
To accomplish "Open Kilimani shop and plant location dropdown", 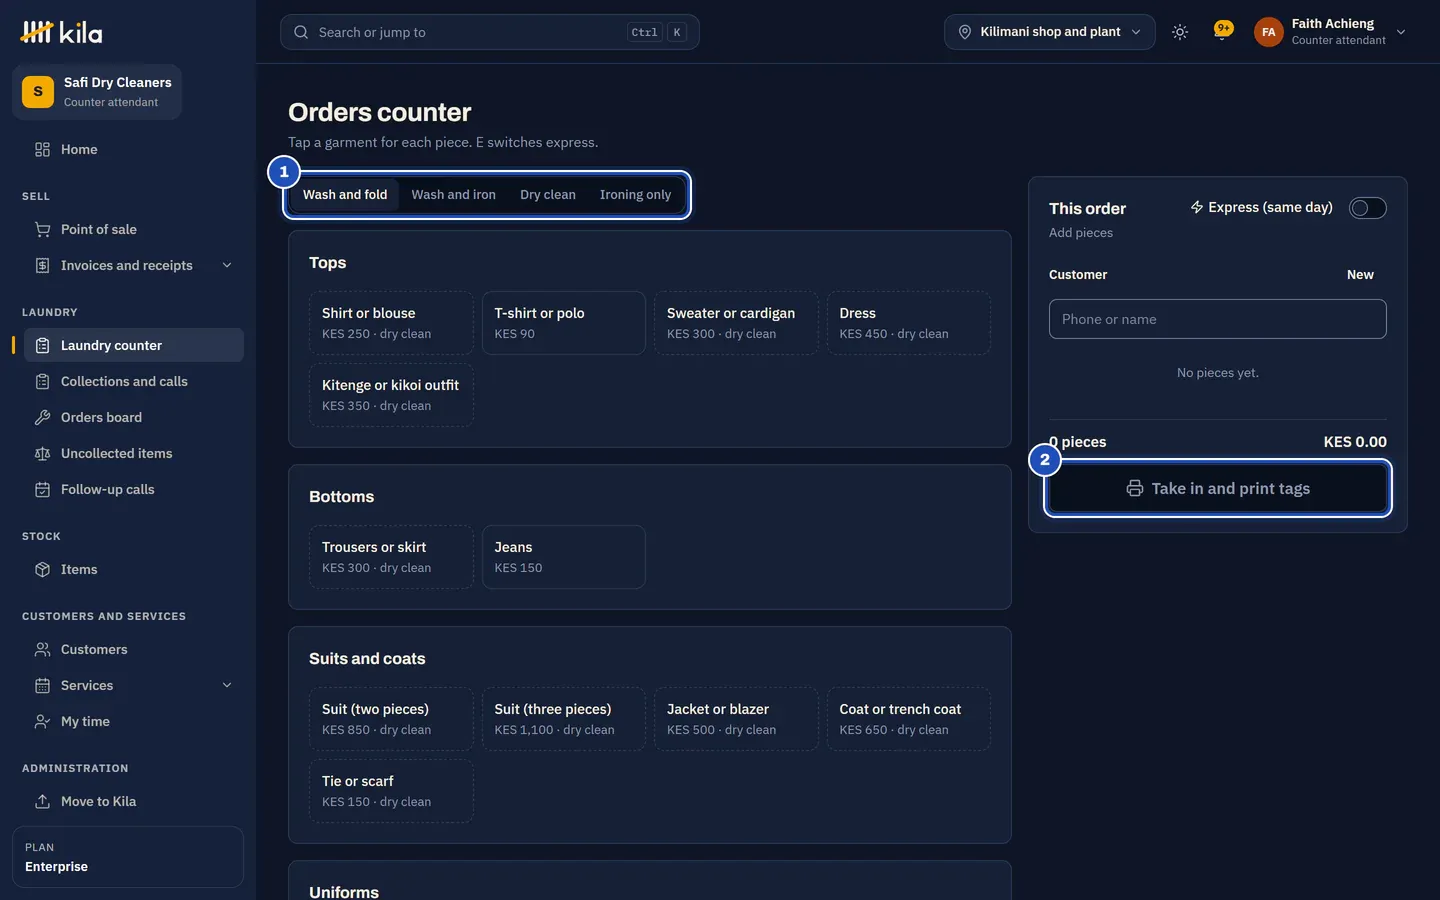I will (1049, 32).
